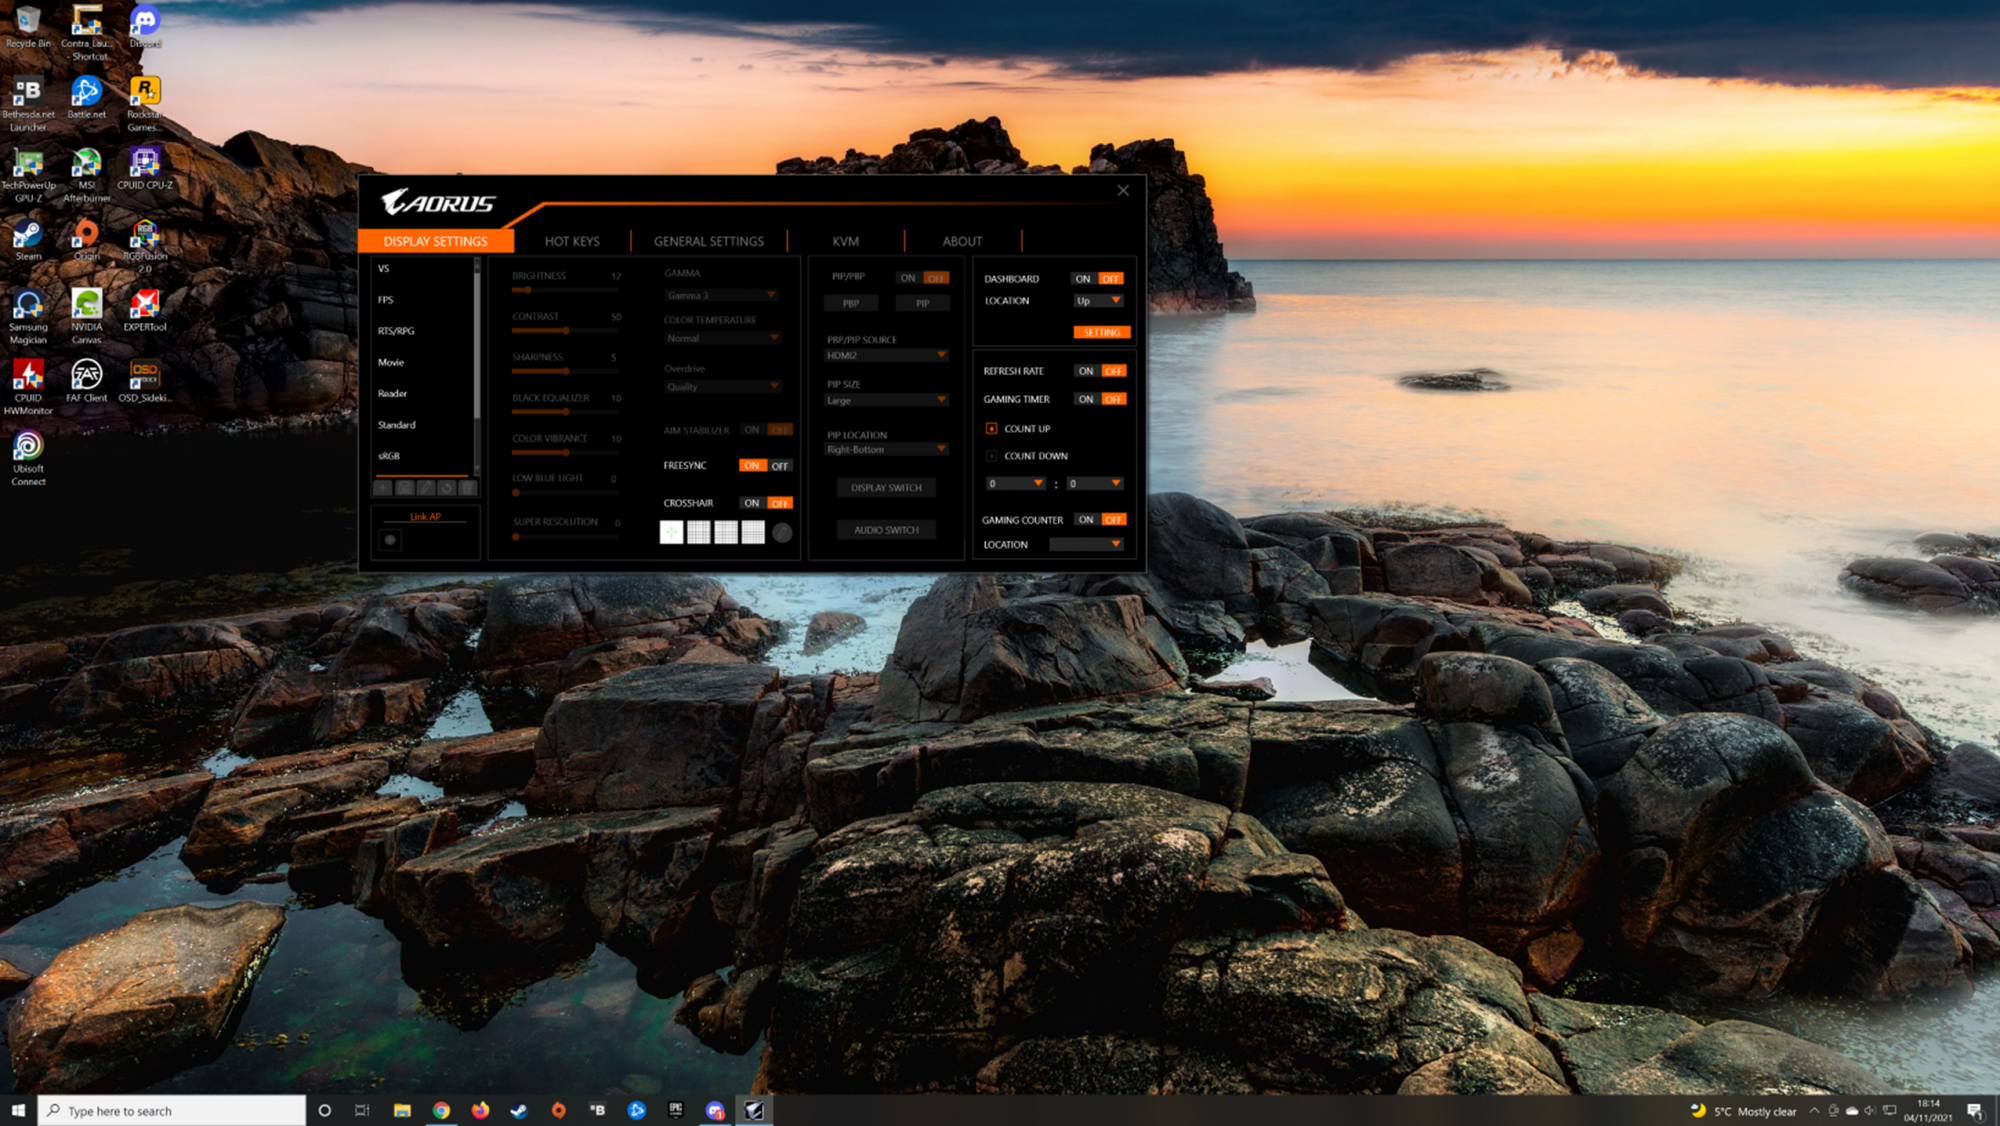Image resolution: width=2000 pixels, height=1126 pixels.
Task: Turn Crosshair on
Action: [752, 503]
